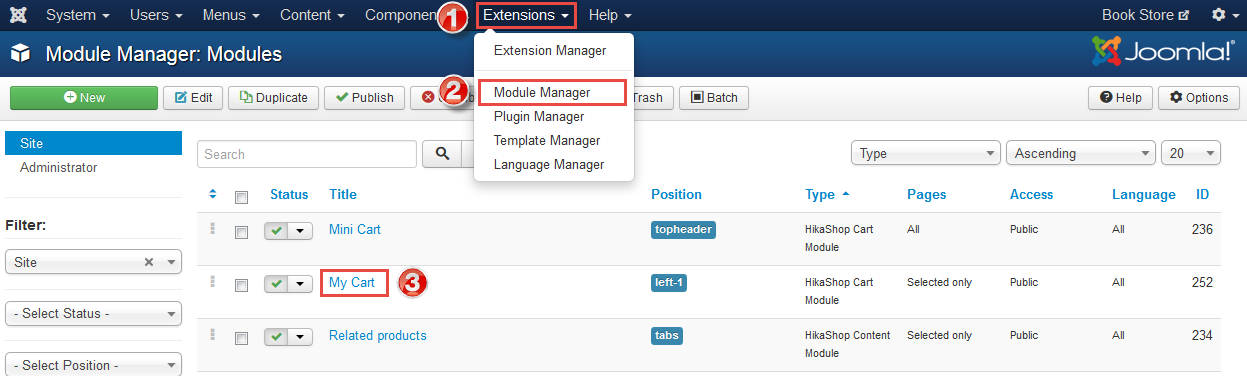Viewport: 1247px width, 376px height.
Task: Open the Users menu
Action: pos(156,15)
